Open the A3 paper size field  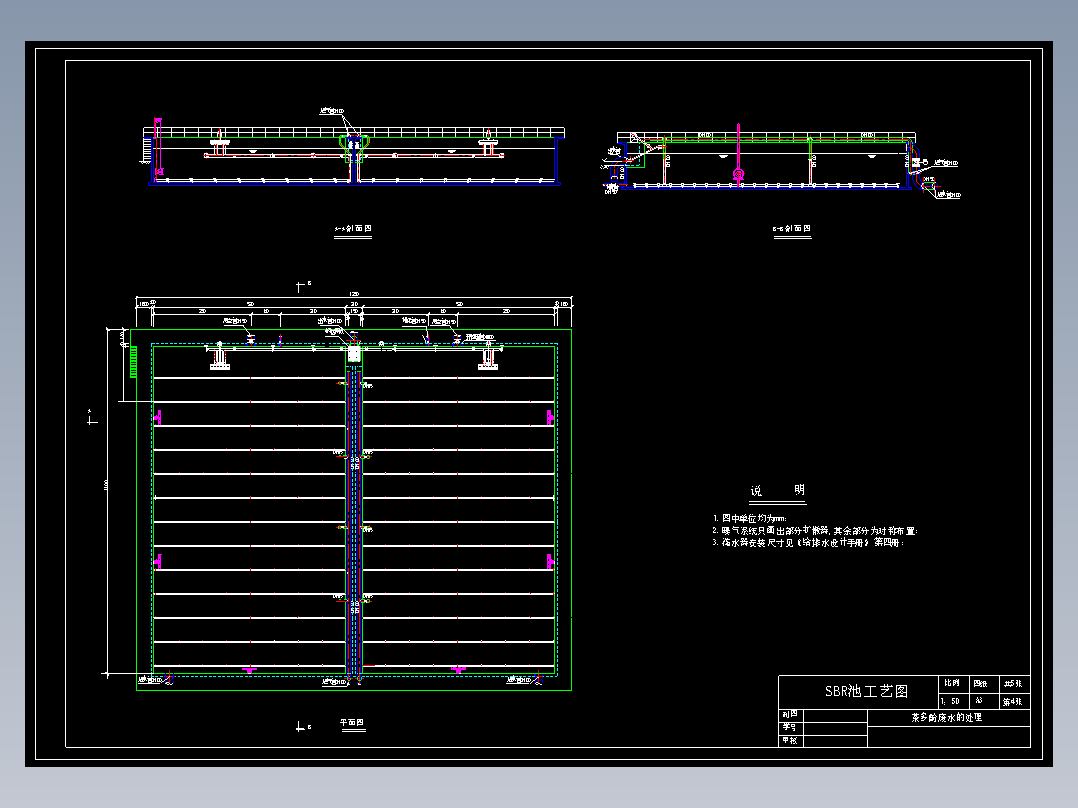980,699
